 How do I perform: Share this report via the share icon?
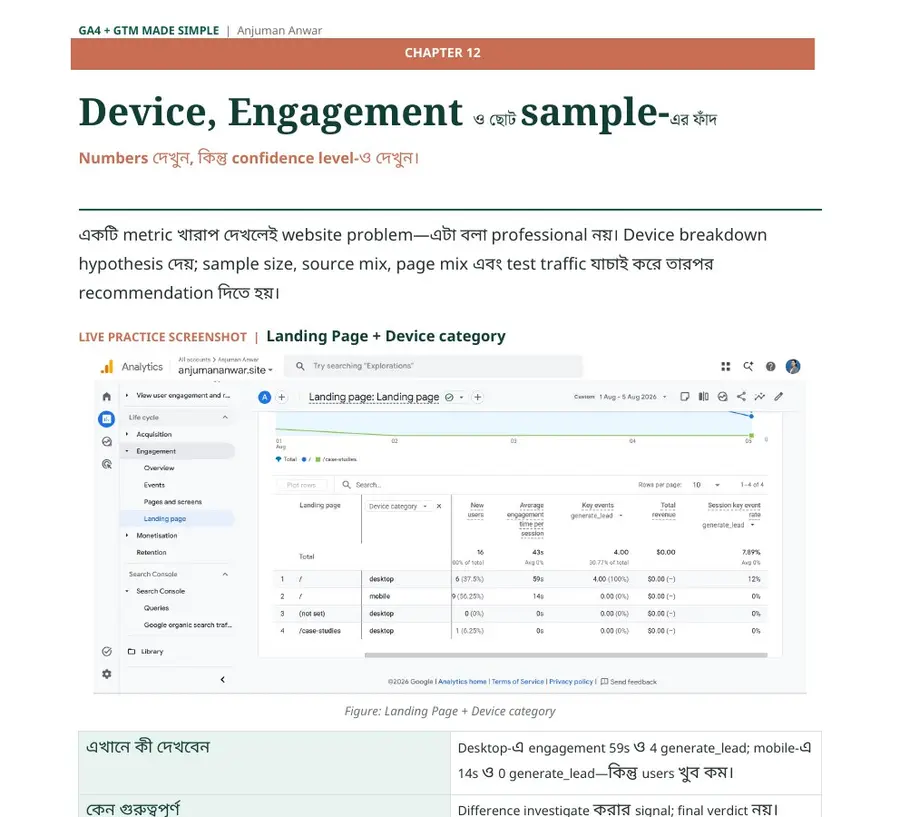[742, 397]
